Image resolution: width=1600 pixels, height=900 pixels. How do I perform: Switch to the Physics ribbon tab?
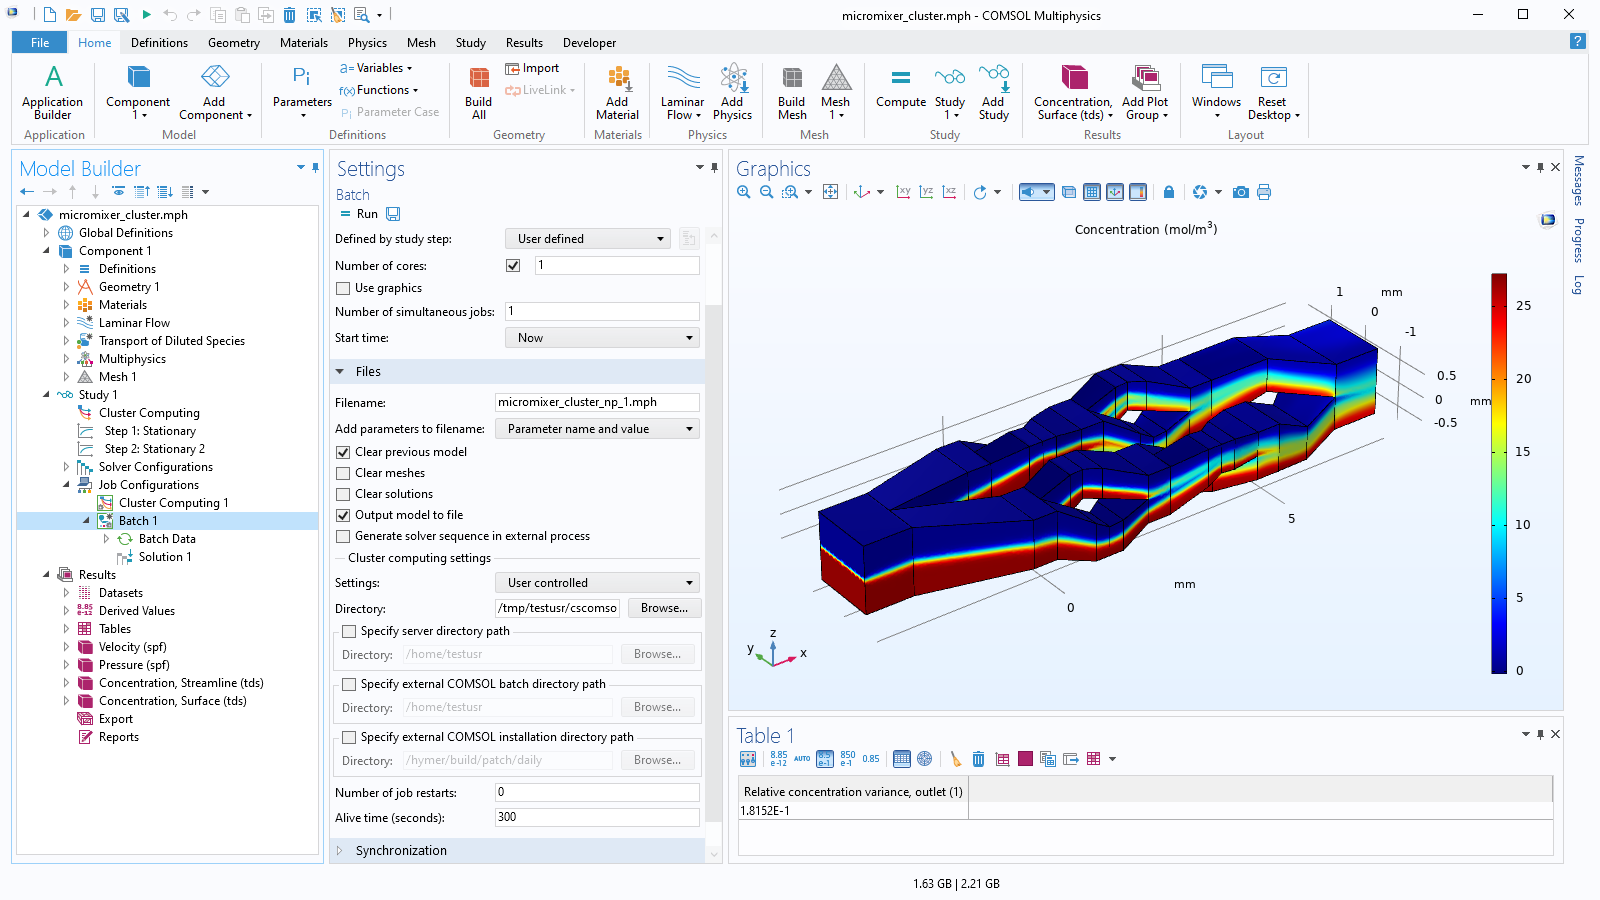tap(367, 43)
